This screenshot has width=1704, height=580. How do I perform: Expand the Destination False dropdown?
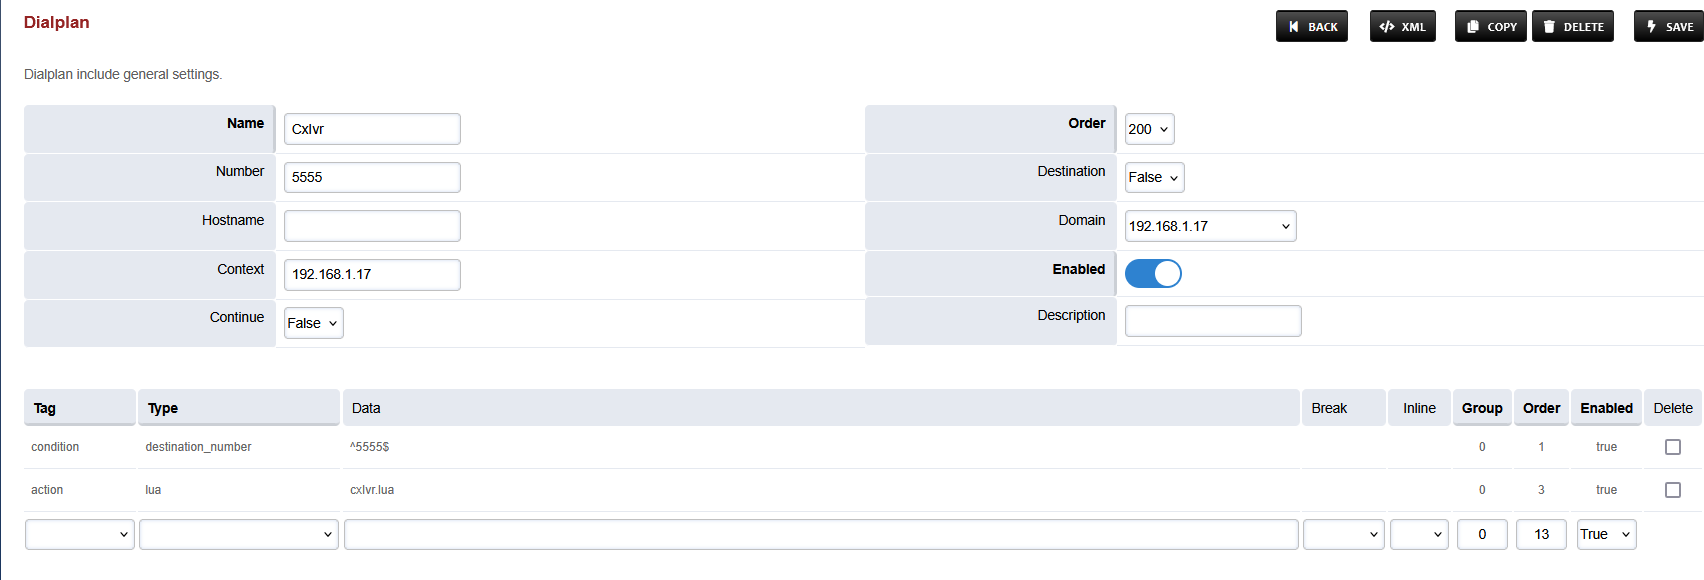coord(1154,178)
